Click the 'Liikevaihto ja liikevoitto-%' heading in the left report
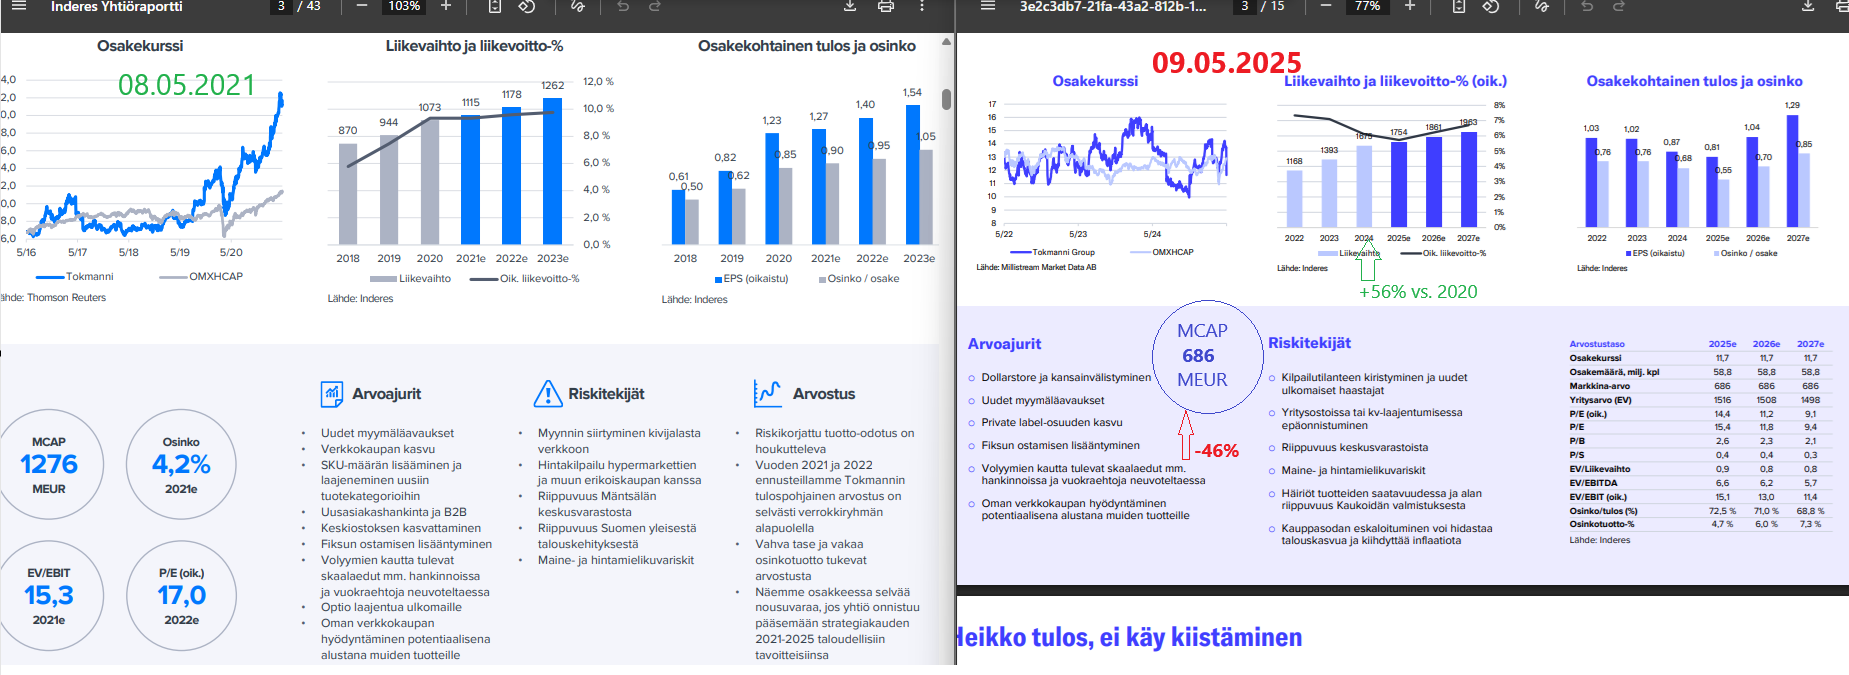The height and width of the screenshot is (675, 1849). click(x=474, y=46)
